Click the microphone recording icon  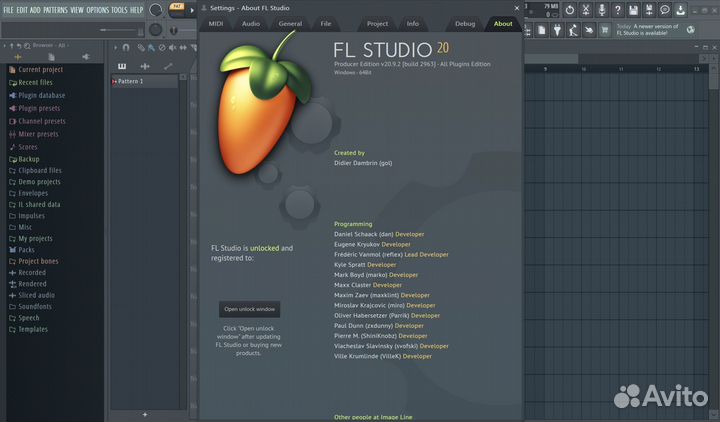pyautogui.click(x=602, y=10)
